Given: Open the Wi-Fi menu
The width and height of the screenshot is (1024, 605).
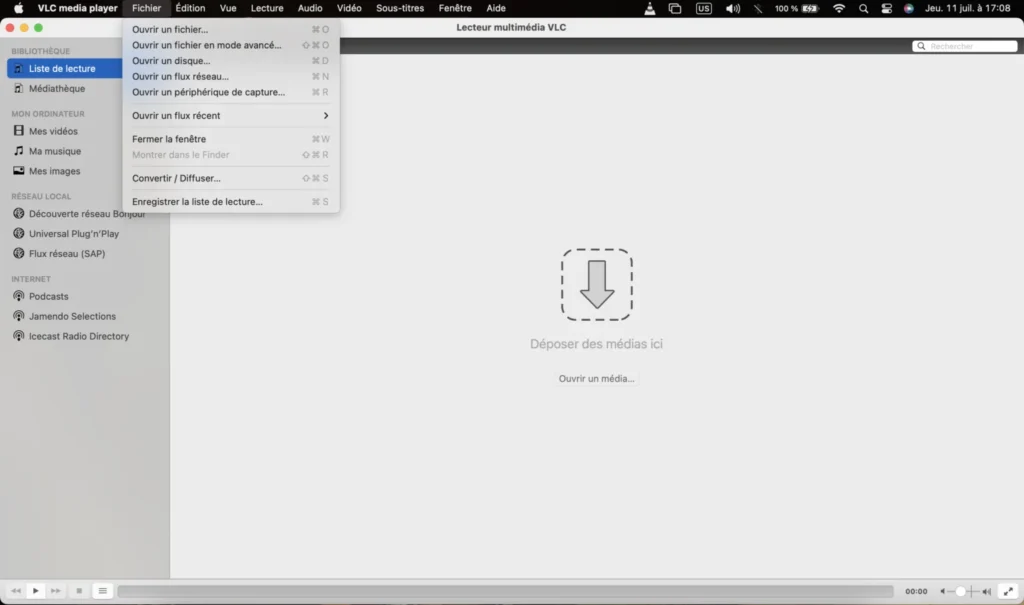Looking at the screenshot, I should click(839, 8).
